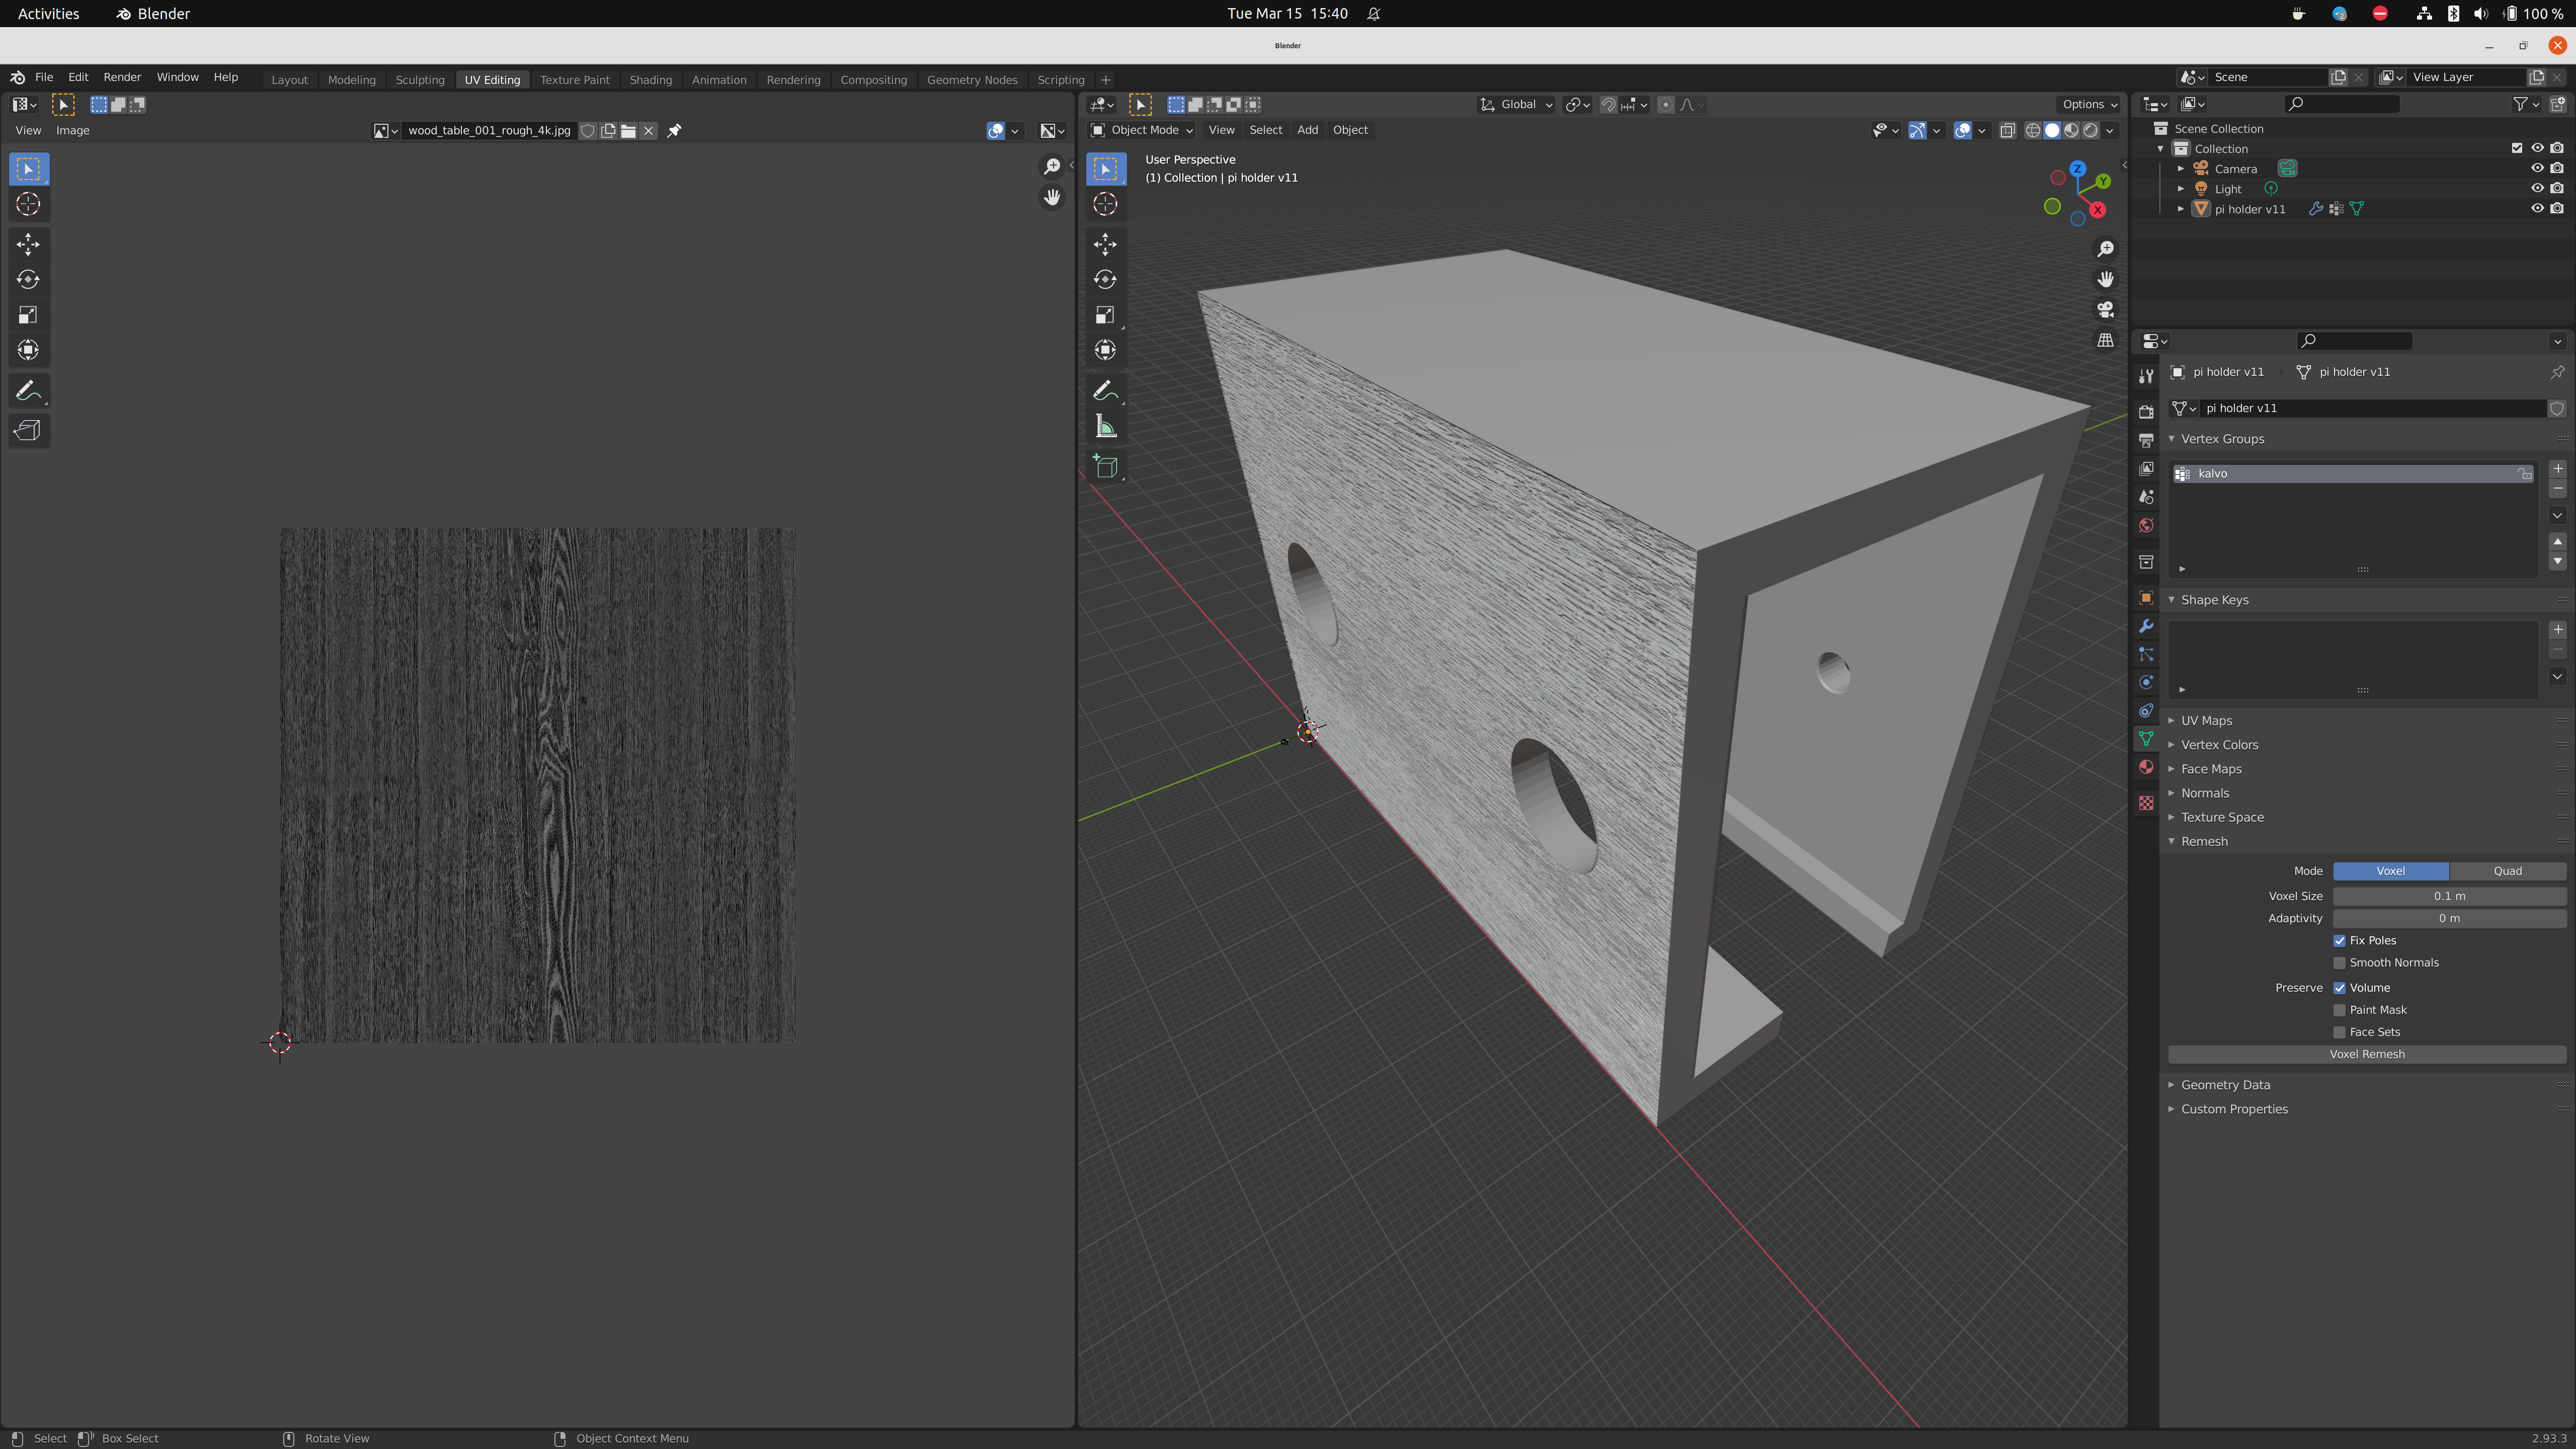The height and width of the screenshot is (1449, 2576).
Task: Select the Add Cube tool
Action: pos(1105,466)
